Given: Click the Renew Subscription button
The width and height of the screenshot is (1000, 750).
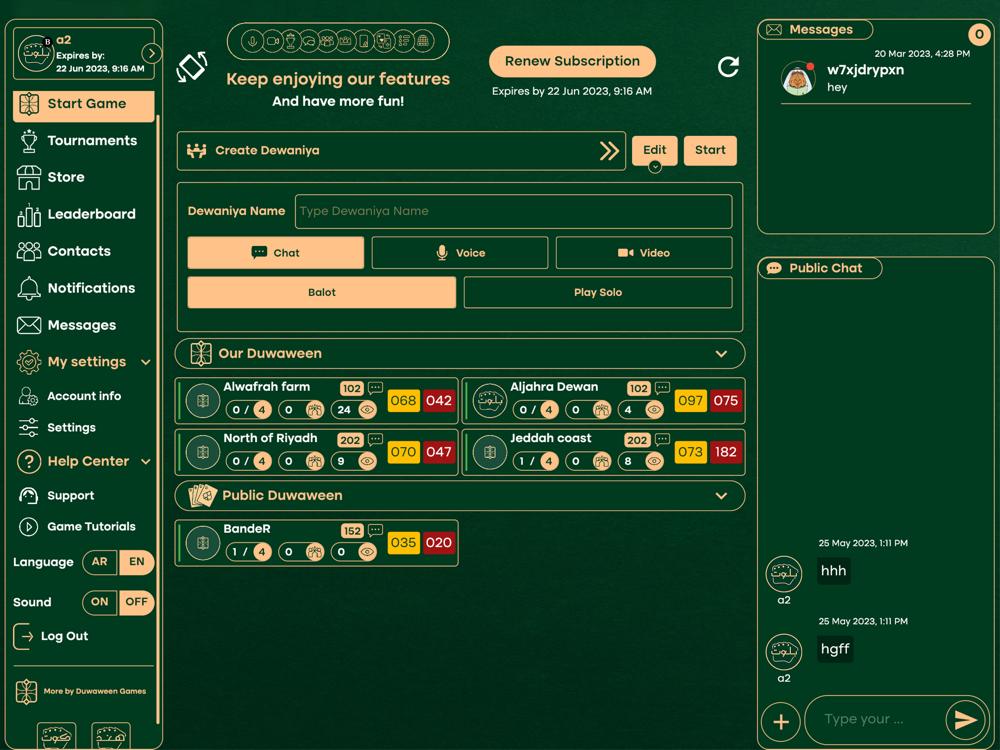Looking at the screenshot, I should pos(572,62).
